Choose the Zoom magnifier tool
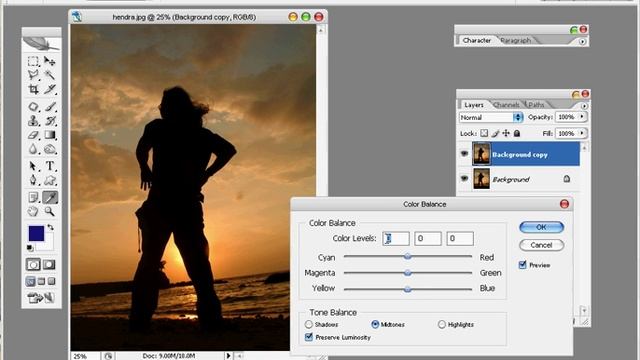The width and height of the screenshot is (640, 360). (x=50, y=211)
